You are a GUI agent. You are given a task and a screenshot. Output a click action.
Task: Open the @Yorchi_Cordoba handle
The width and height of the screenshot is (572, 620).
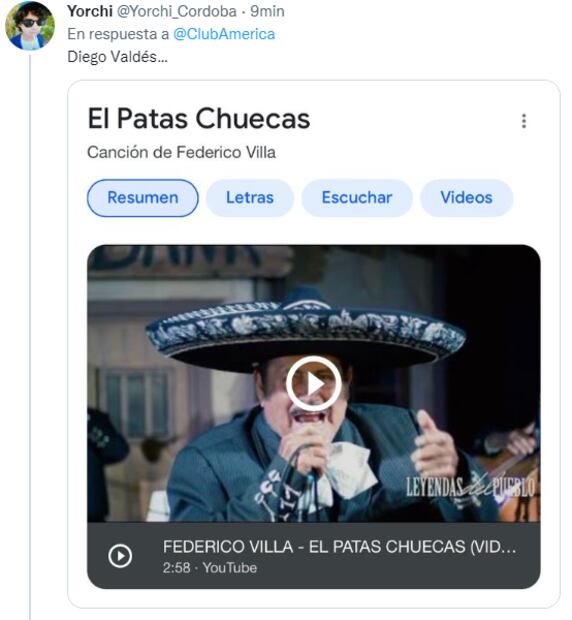tap(177, 11)
